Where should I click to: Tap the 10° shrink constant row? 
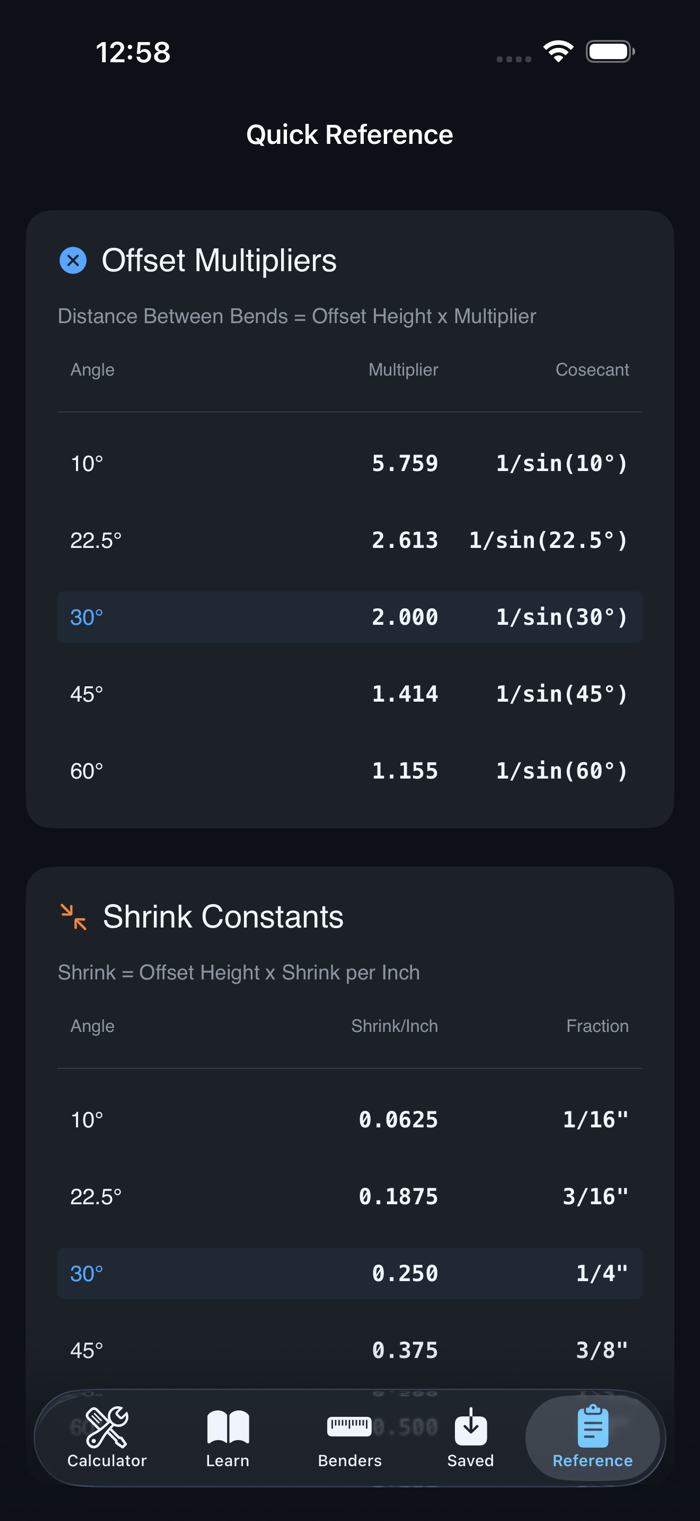(350, 1120)
